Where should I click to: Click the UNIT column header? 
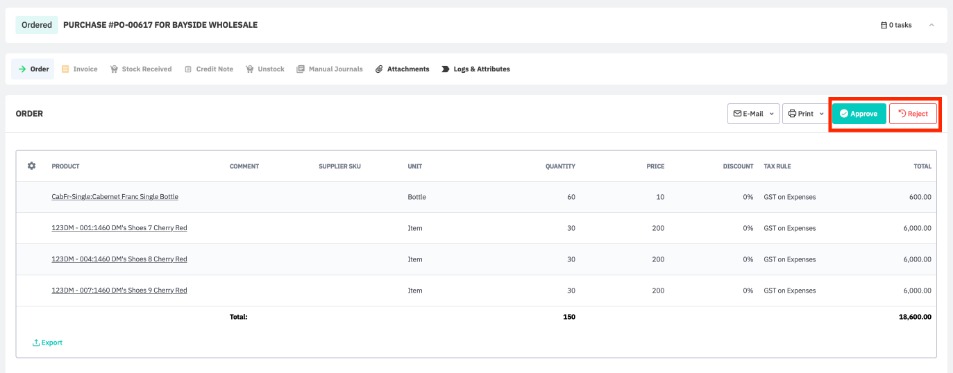pos(415,166)
